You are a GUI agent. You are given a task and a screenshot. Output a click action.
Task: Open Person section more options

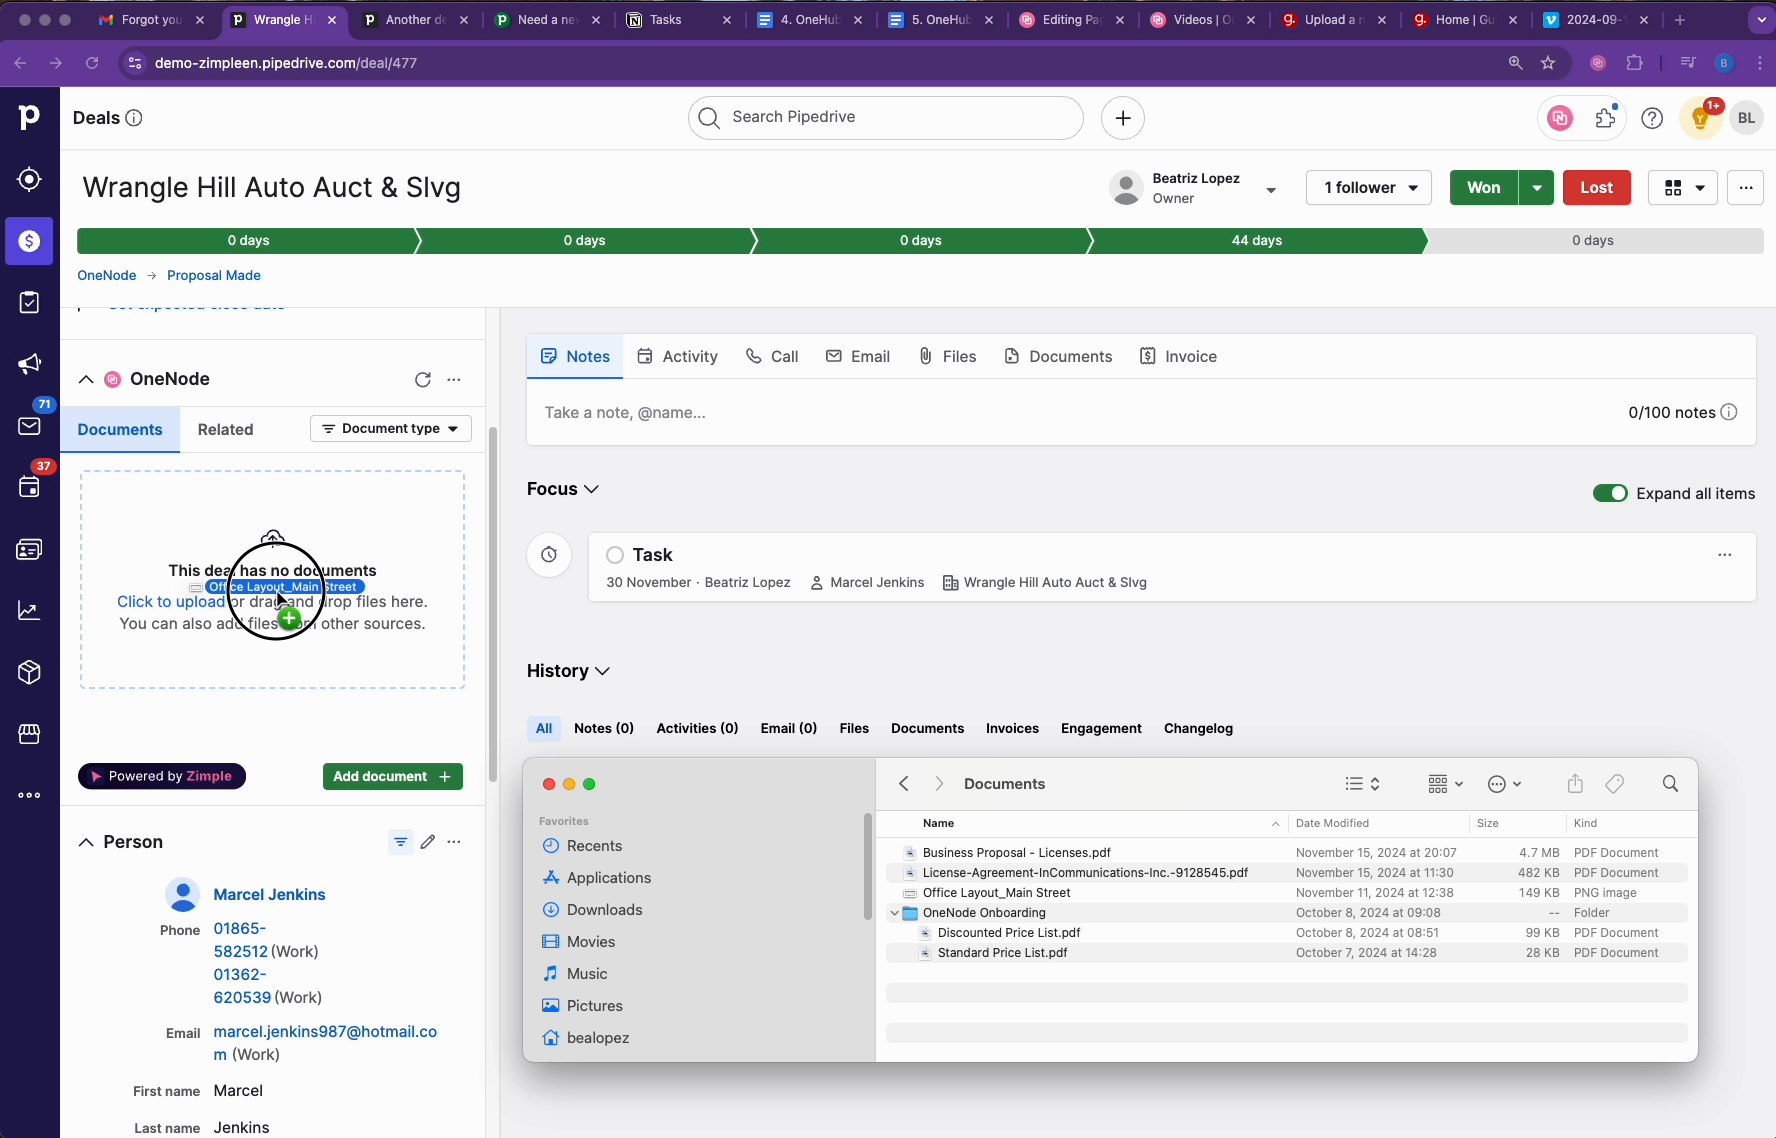coord(454,842)
